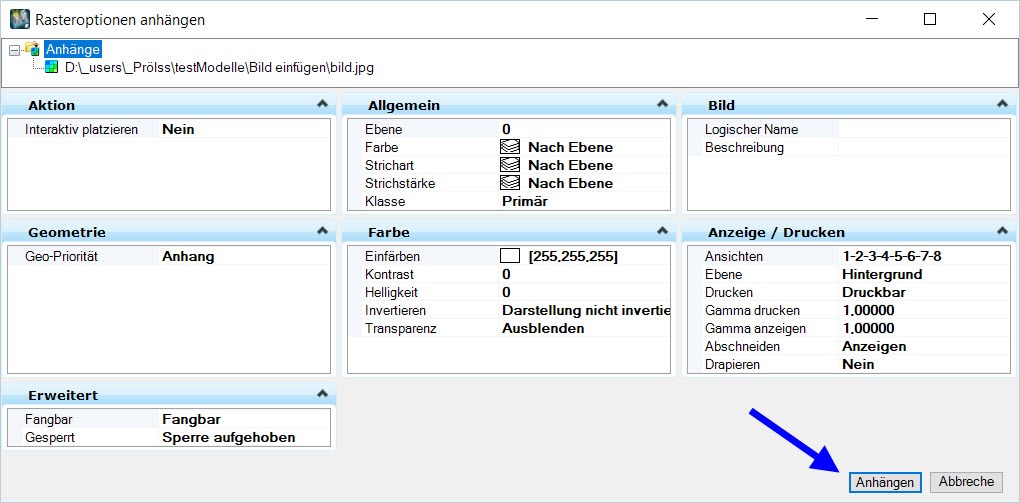
Task: Click the ByLevel icon next to Strichstärke
Action: click(x=509, y=184)
